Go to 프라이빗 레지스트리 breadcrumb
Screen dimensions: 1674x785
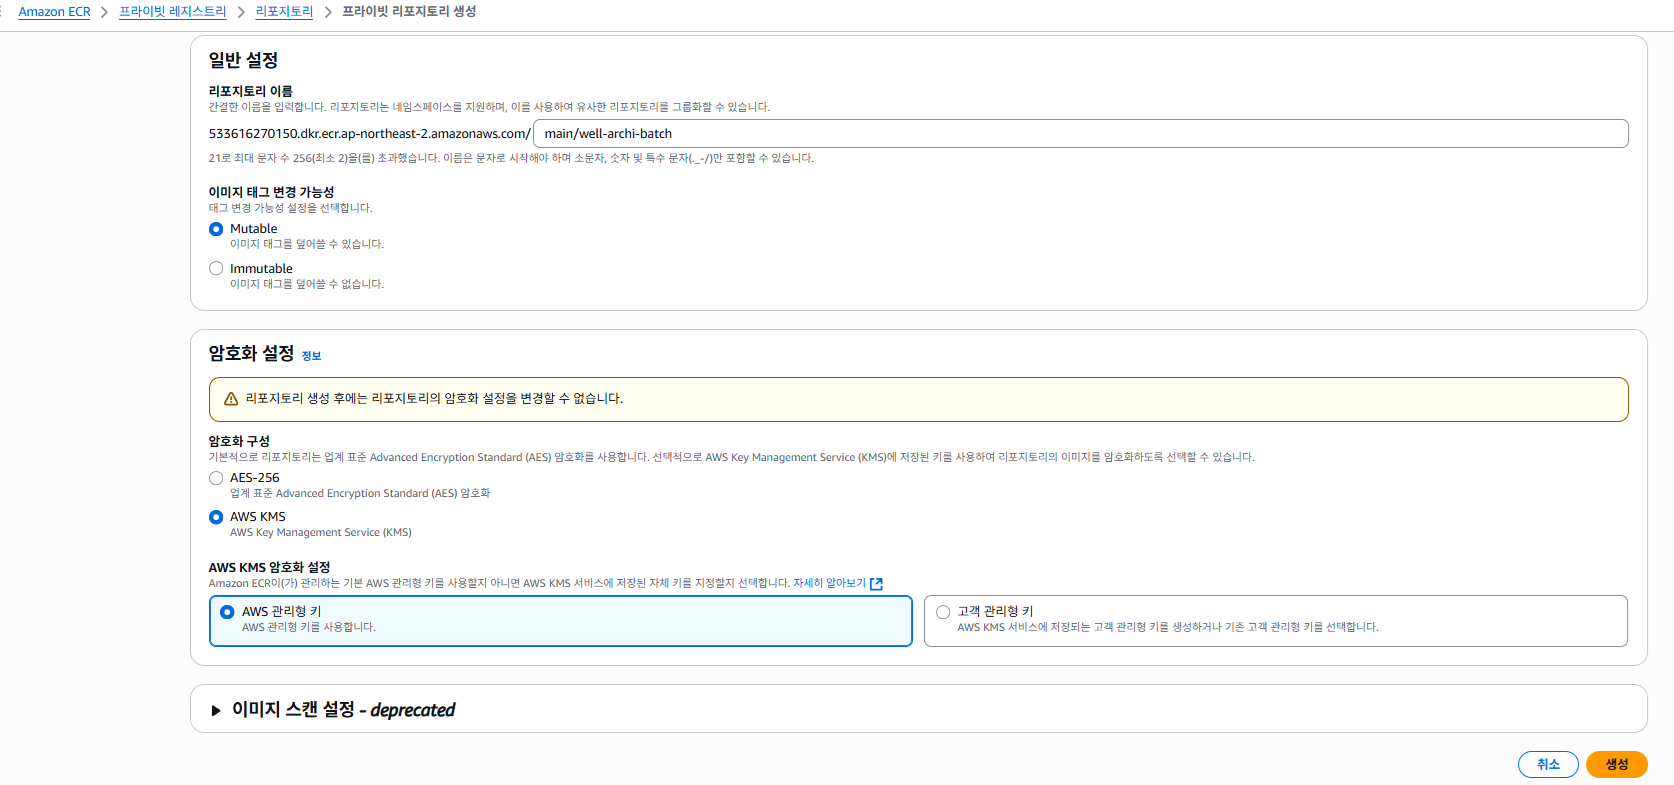(x=172, y=12)
